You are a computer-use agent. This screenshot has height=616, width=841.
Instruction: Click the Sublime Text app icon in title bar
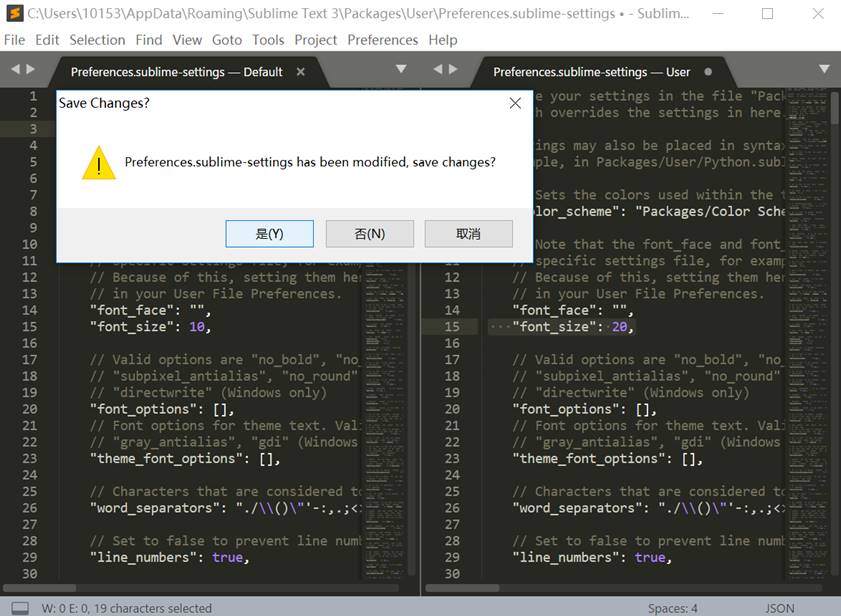coord(14,13)
